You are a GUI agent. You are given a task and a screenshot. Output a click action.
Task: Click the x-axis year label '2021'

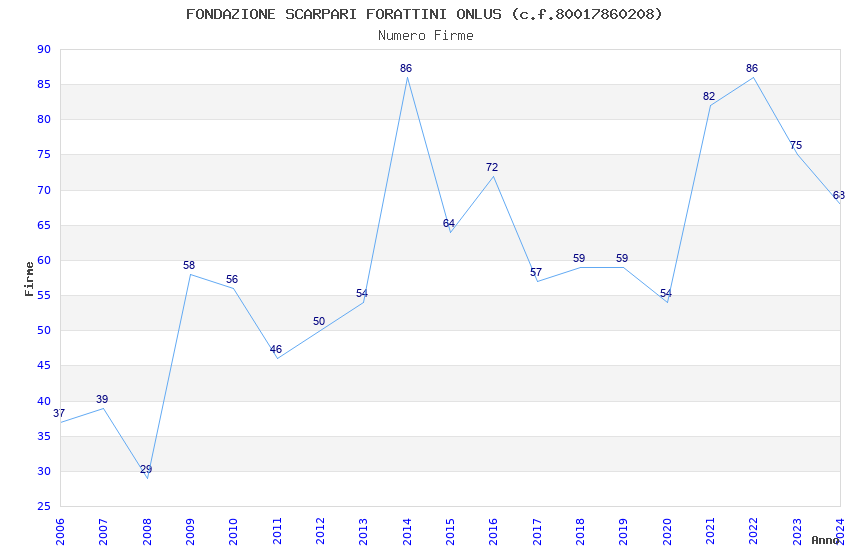pyautogui.click(x=711, y=531)
